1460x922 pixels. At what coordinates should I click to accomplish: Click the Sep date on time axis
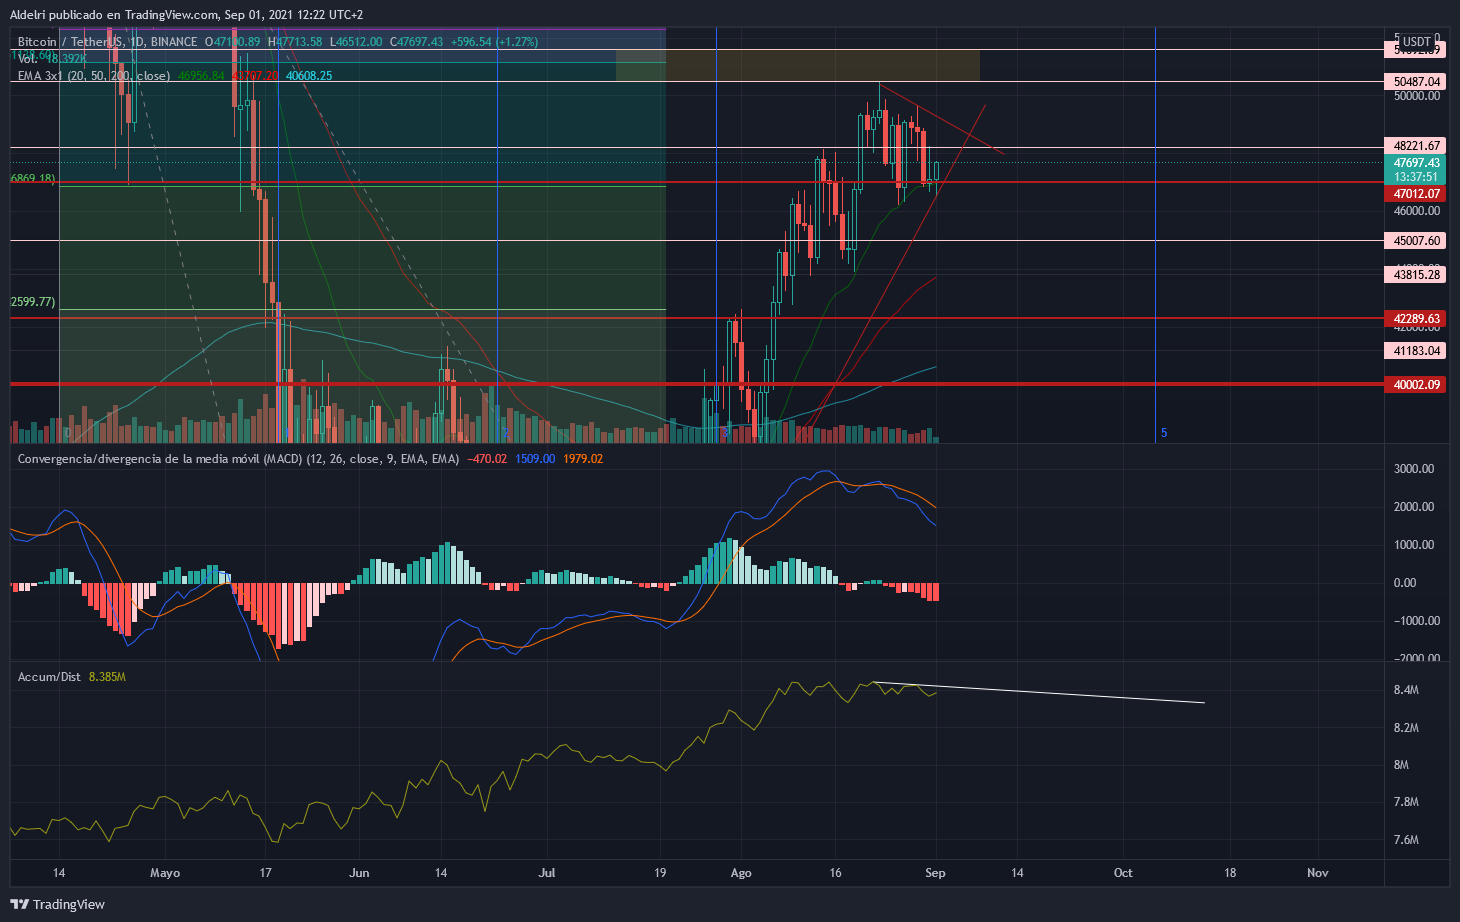coord(935,873)
